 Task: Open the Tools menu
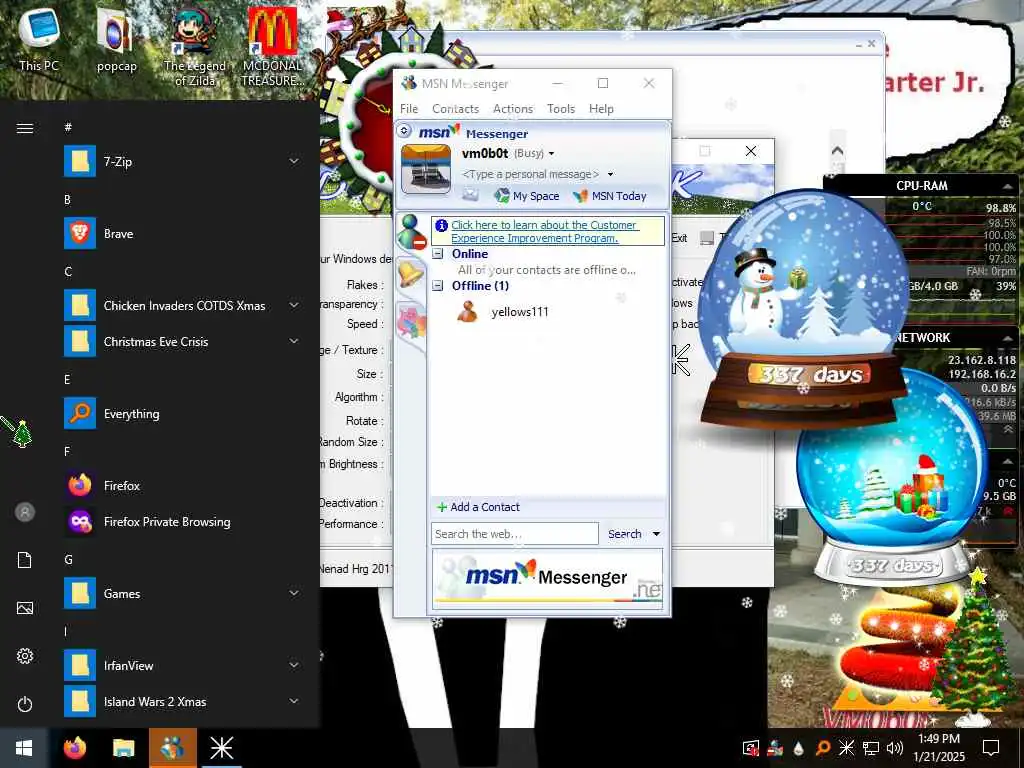click(561, 108)
